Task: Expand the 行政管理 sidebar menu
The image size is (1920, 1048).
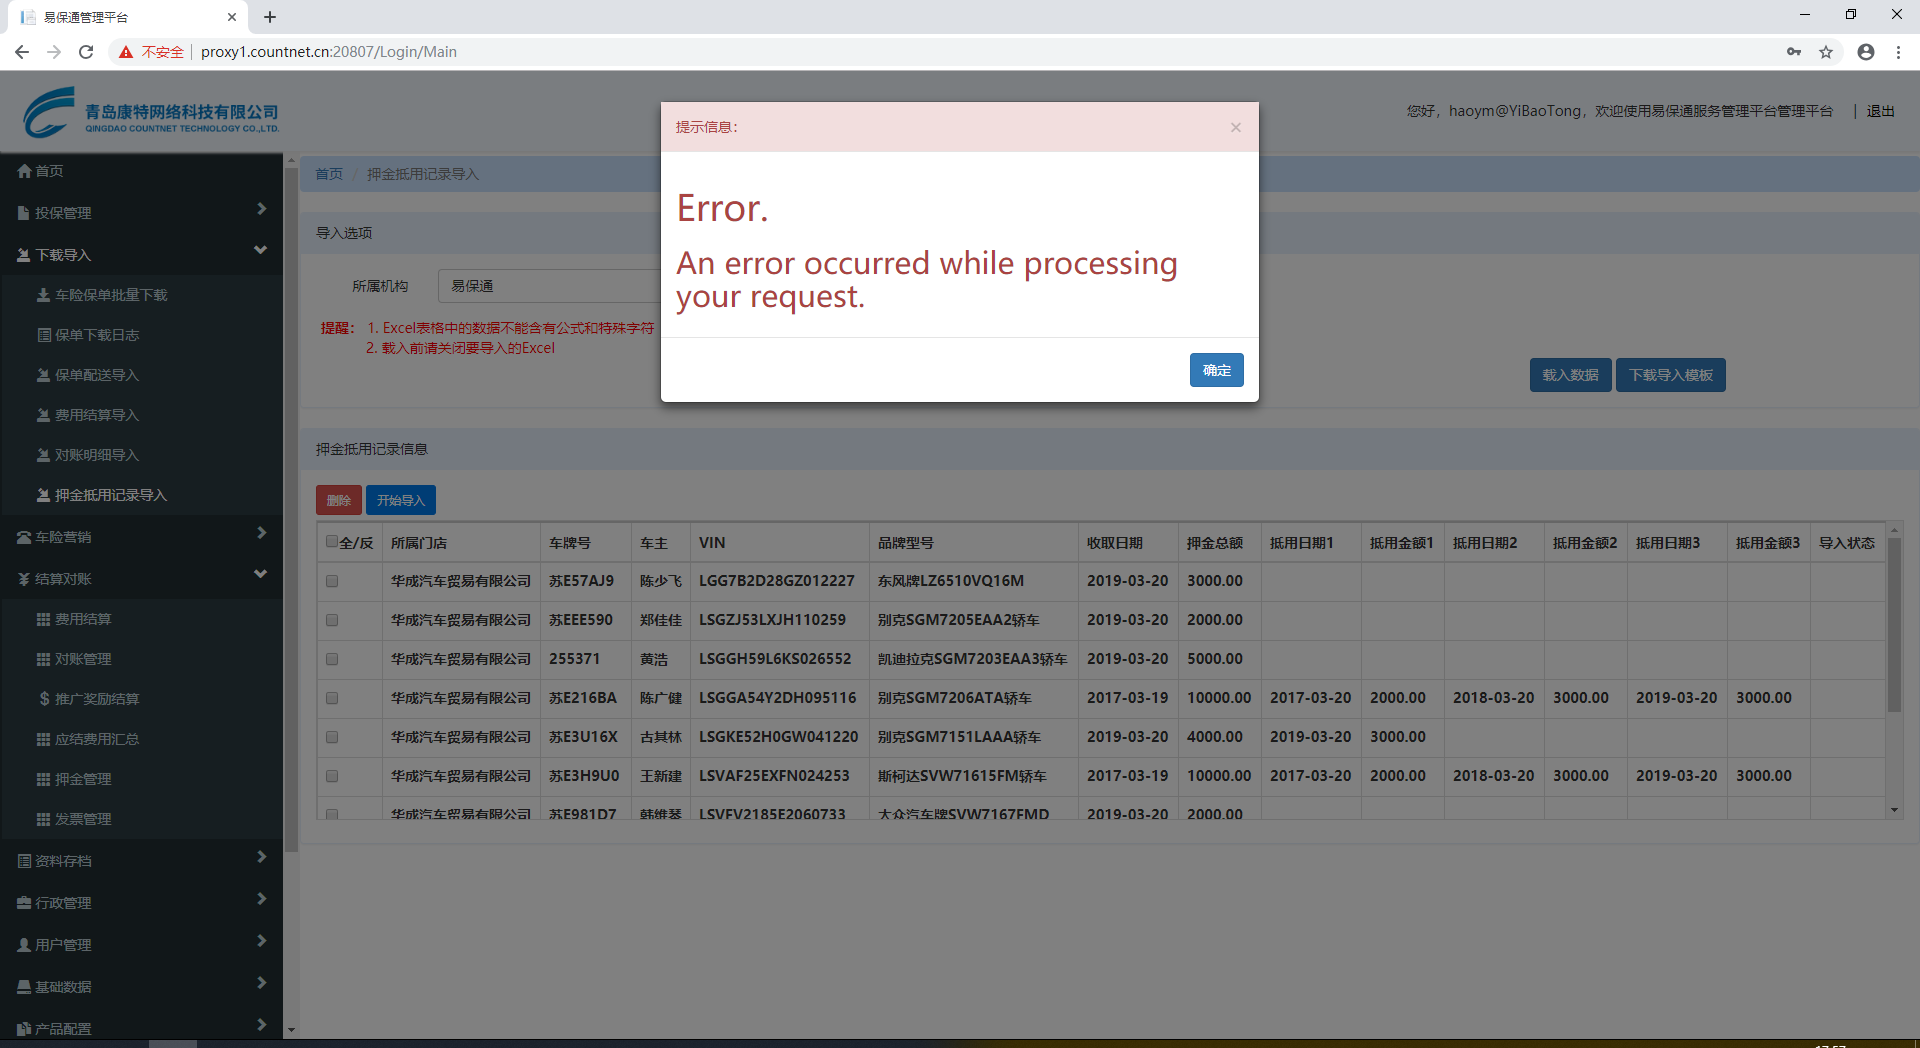Action: (141, 903)
